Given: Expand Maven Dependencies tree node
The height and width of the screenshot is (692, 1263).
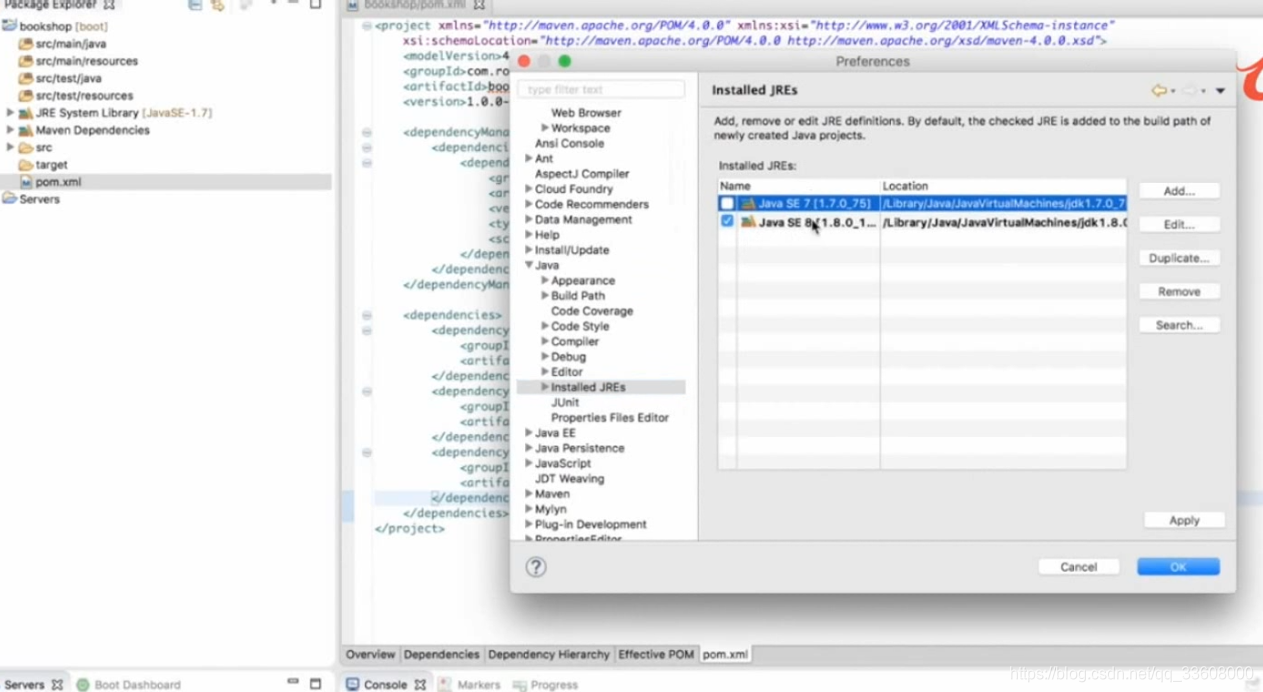Looking at the screenshot, I should pyautogui.click(x=10, y=130).
